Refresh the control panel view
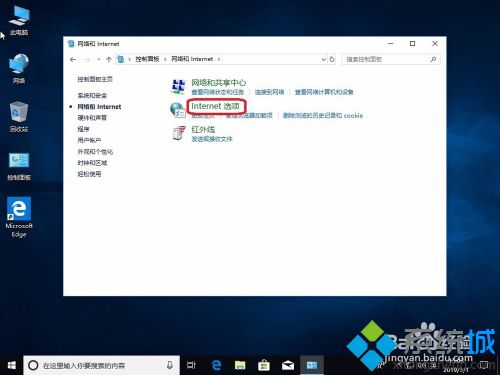 click(x=332, y=59)
